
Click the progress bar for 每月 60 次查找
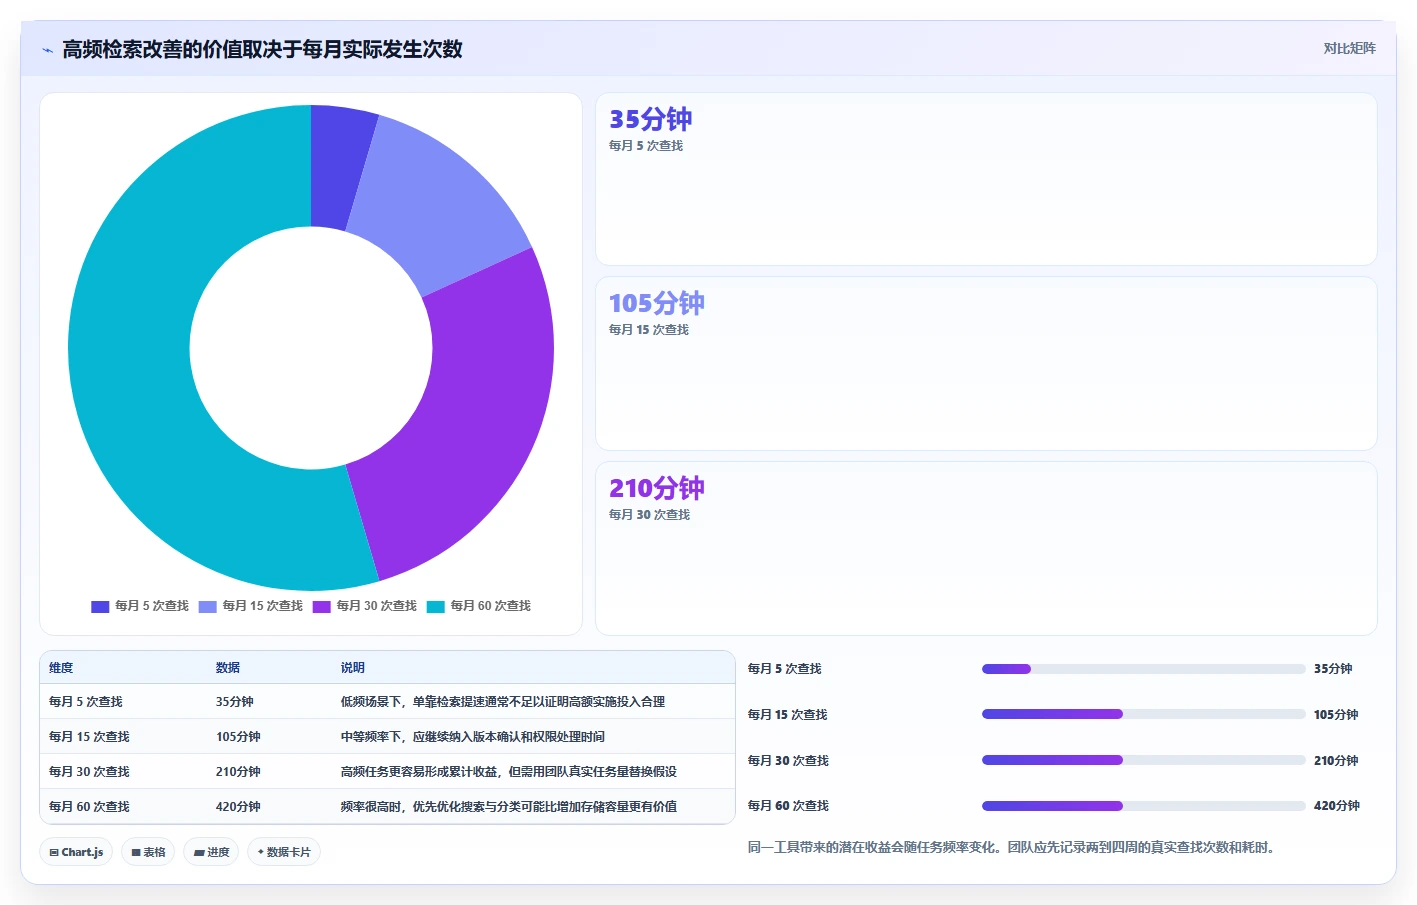[x=1144, y=806]
